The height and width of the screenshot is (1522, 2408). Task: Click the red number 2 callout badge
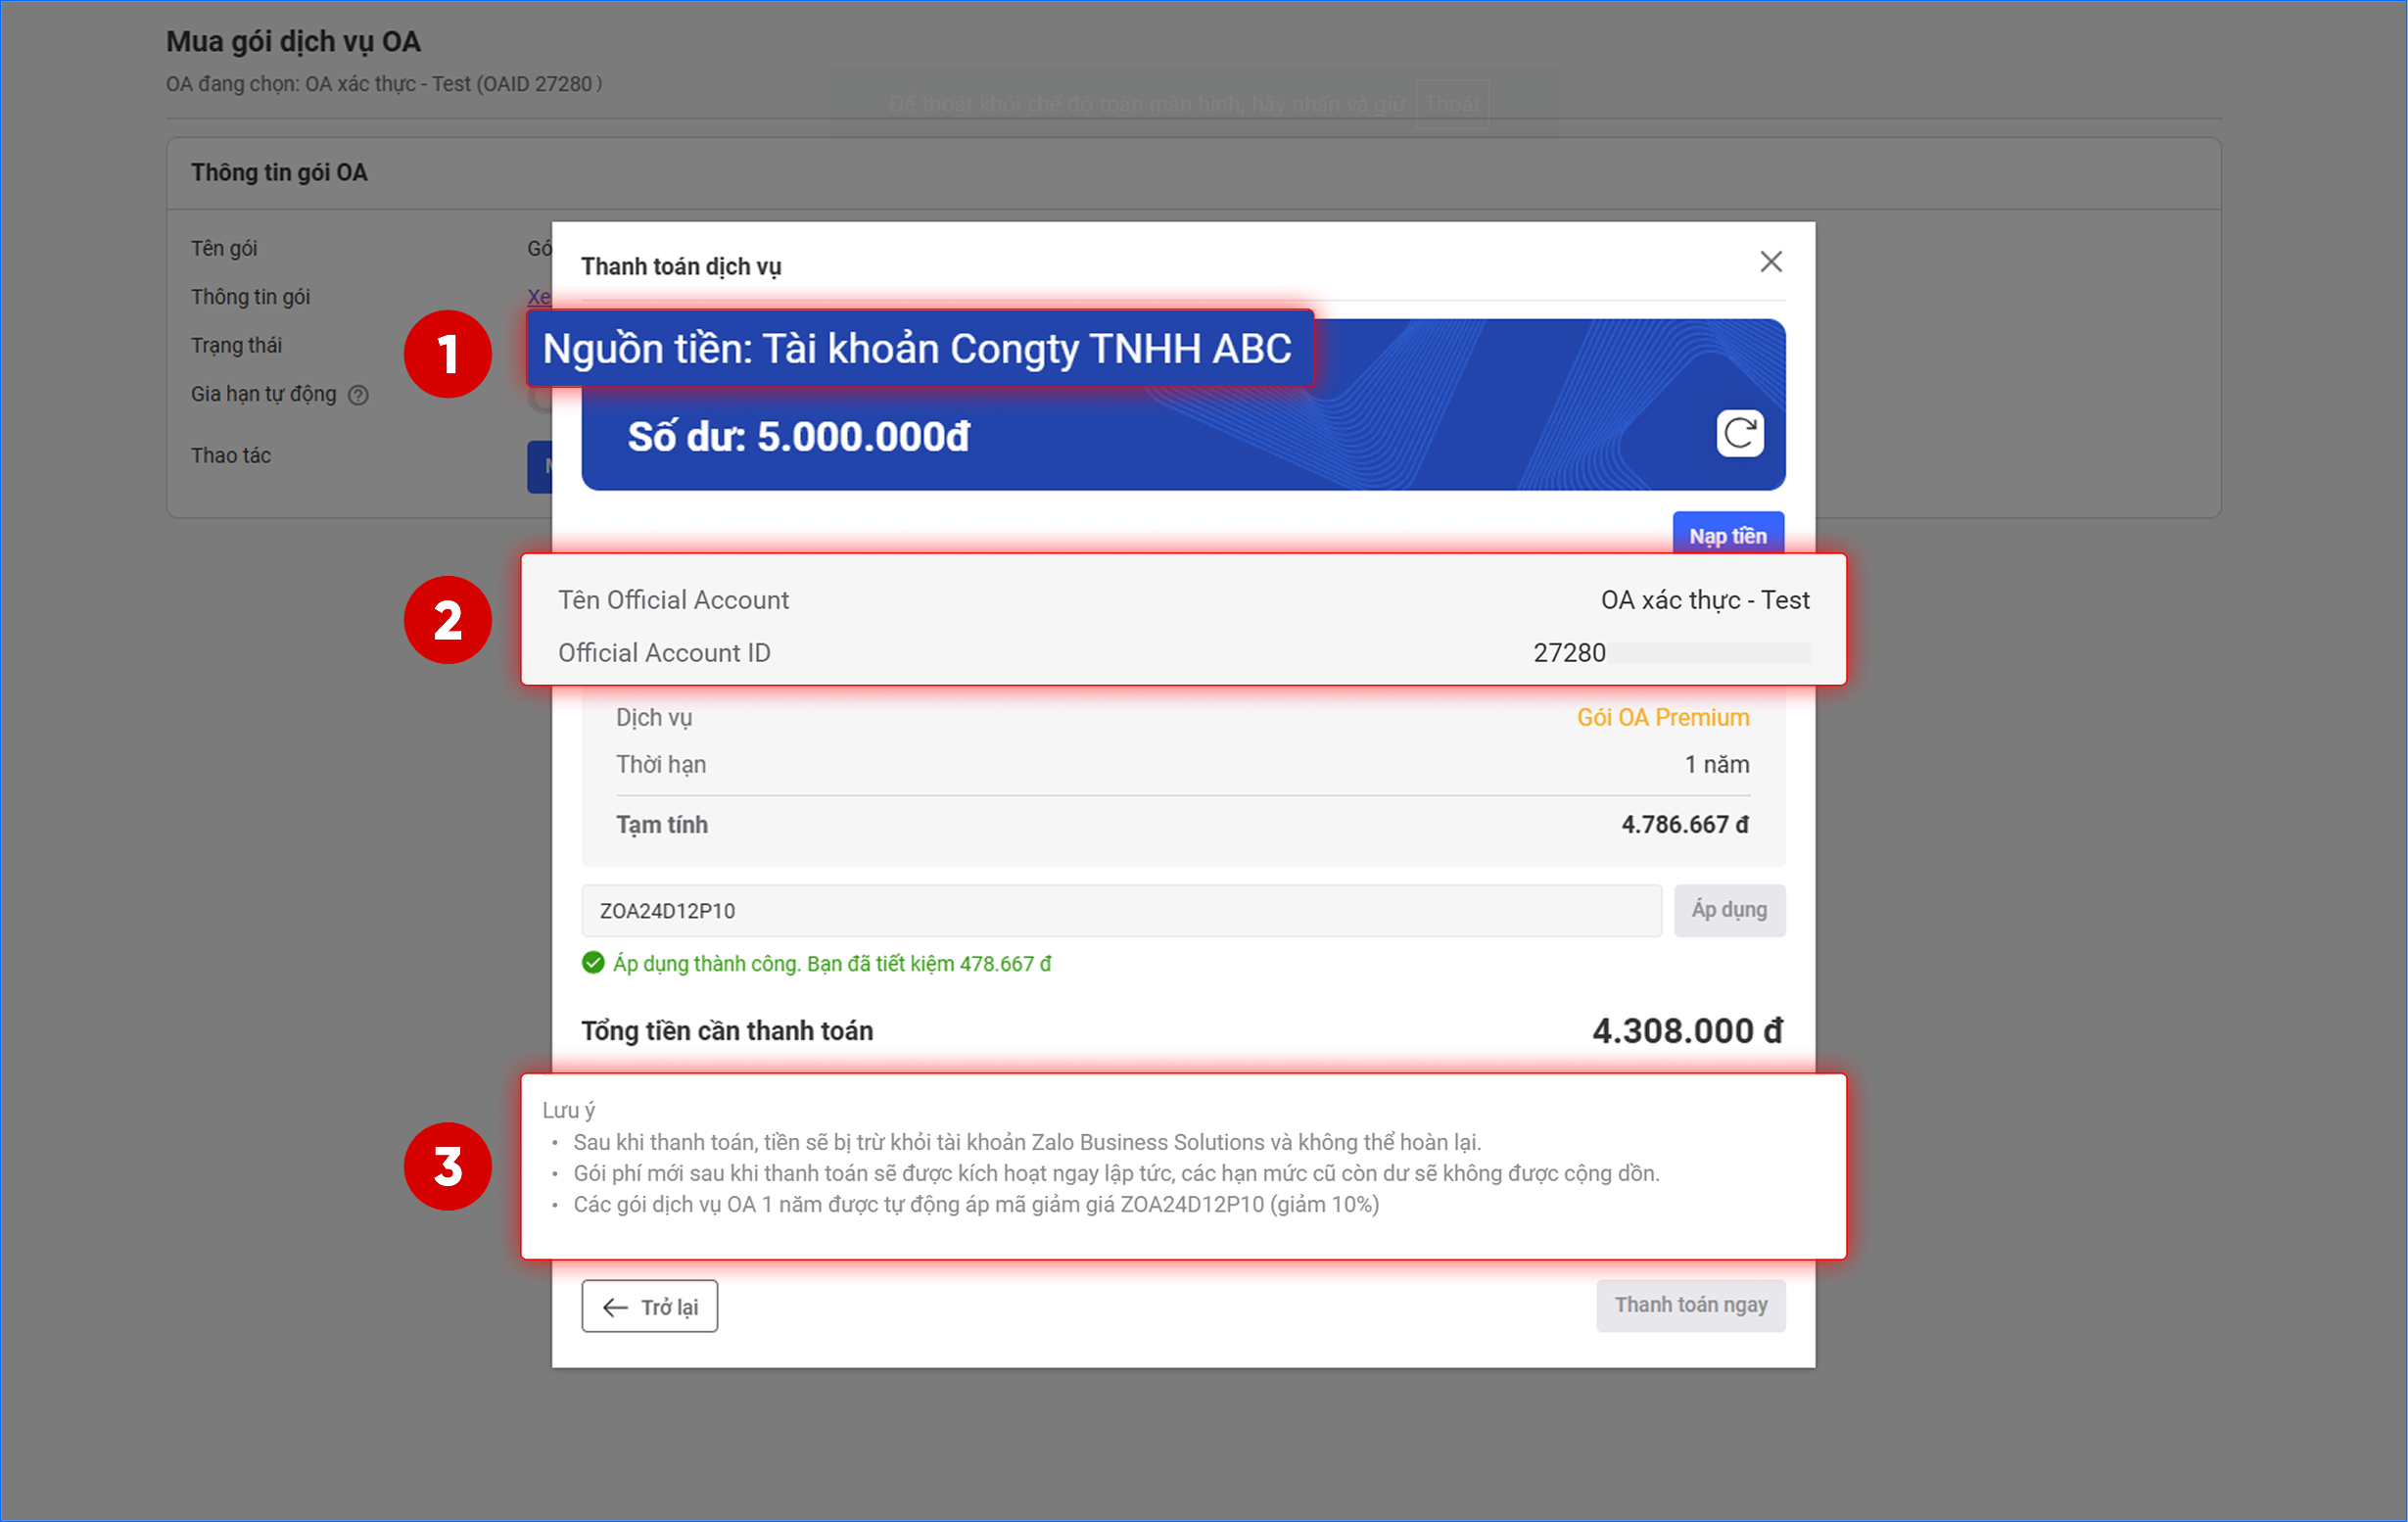447,620
